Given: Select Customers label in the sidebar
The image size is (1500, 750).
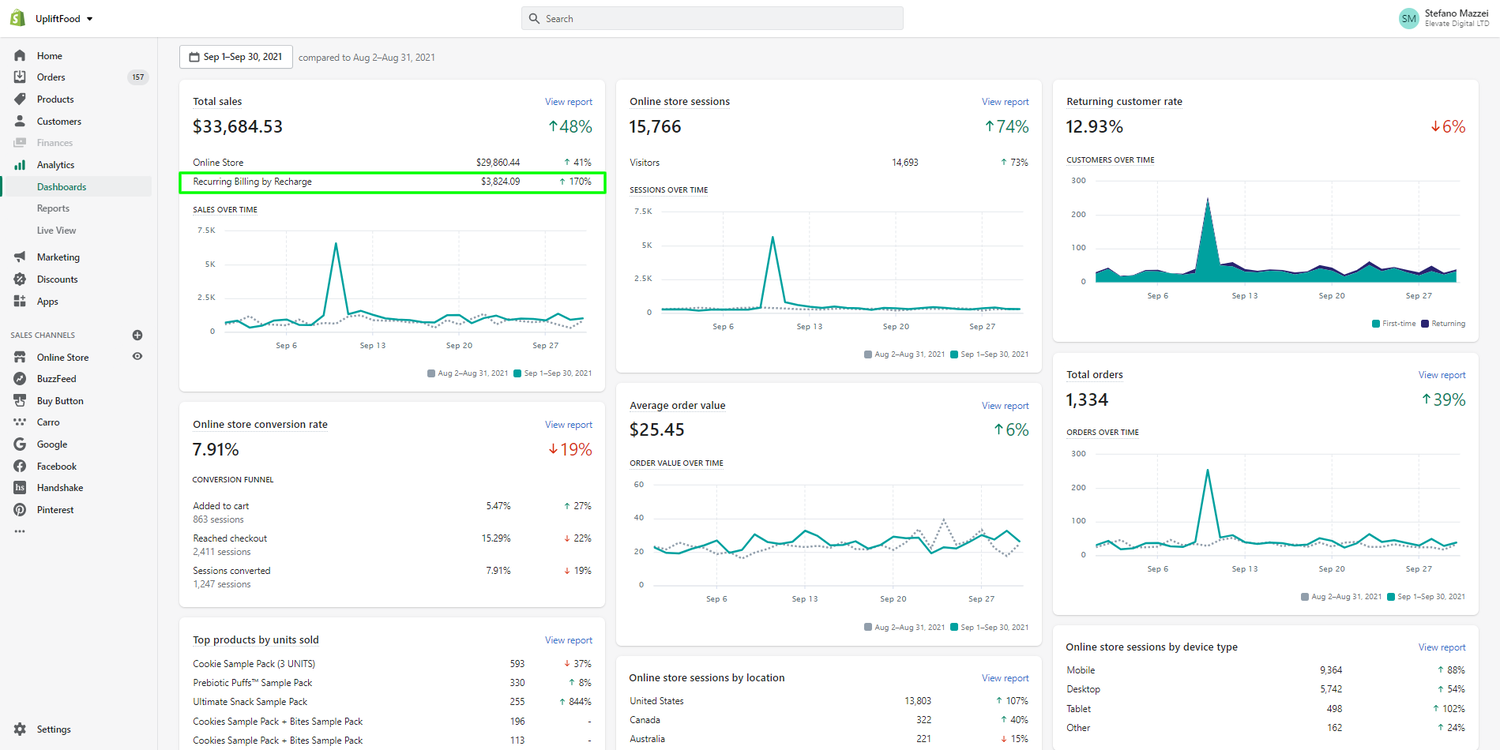Looking at the screenshot, I should (x=59, y=121).
